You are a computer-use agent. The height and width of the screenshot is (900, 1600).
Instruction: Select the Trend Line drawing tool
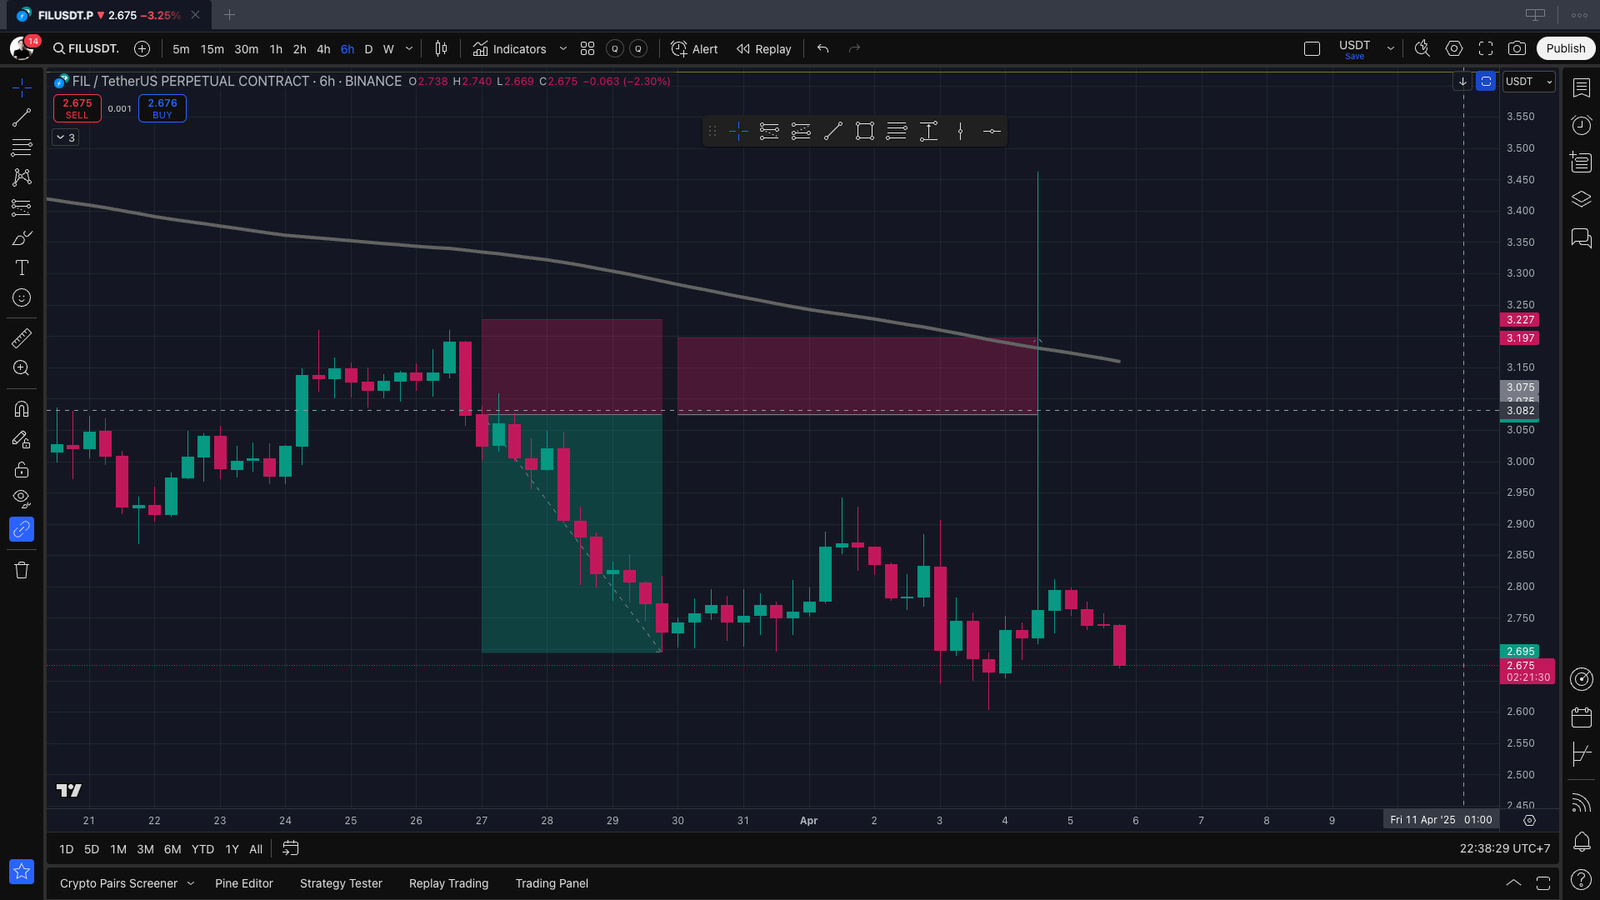pos(21,118)
